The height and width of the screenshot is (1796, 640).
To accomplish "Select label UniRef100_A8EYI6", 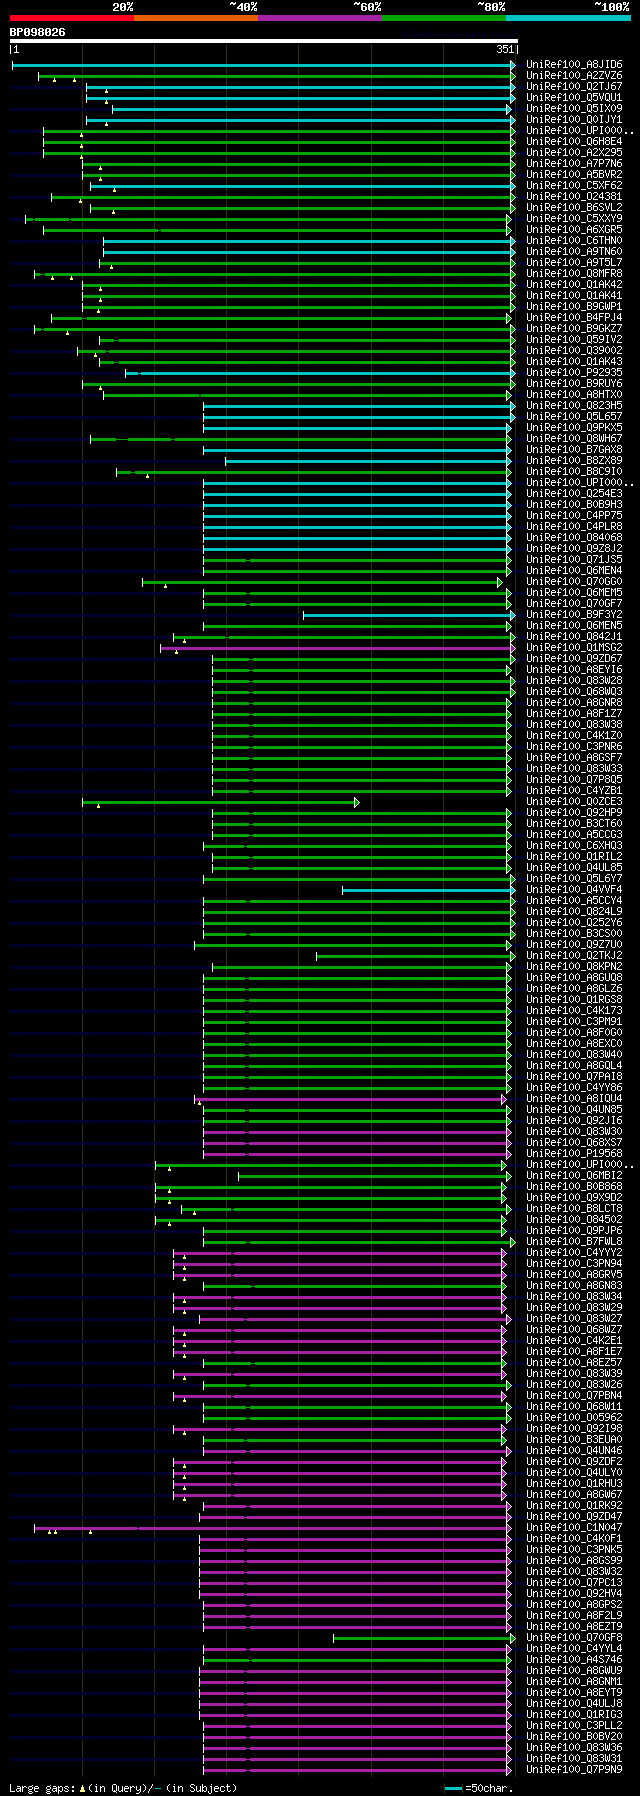I will tap(574, 670).
